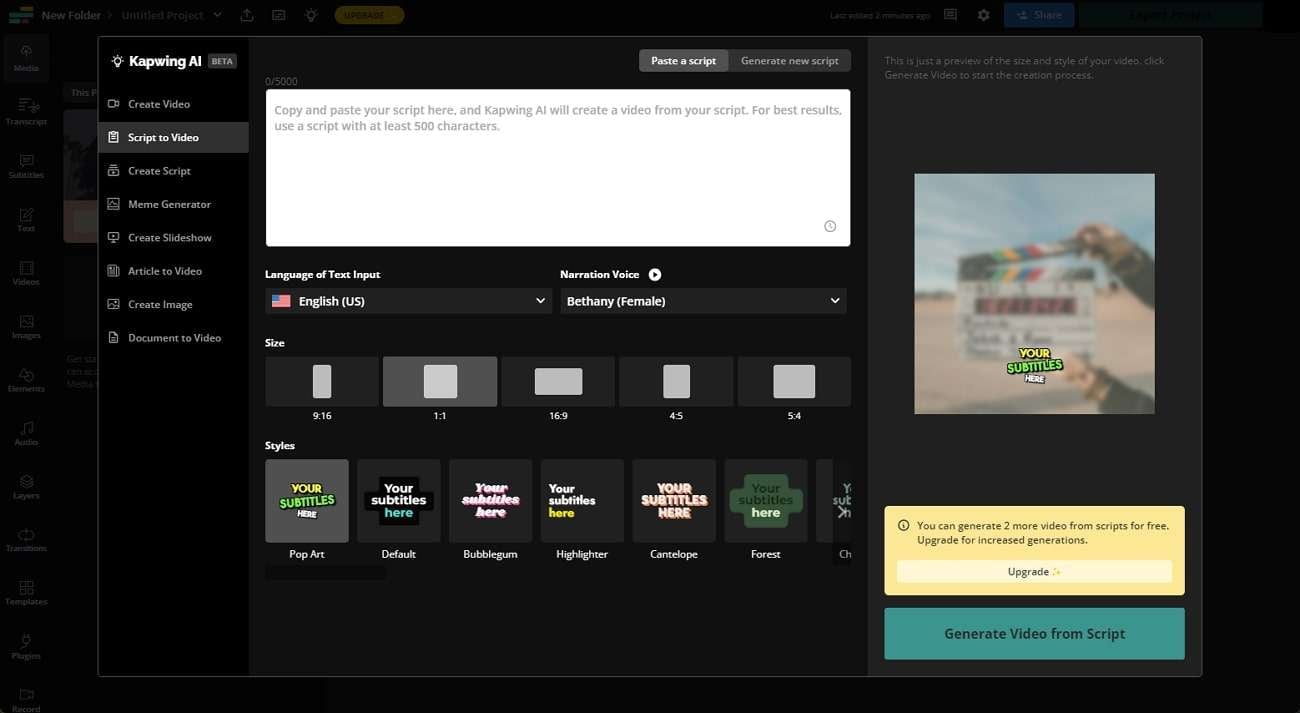Image resolution: width=1300 pixels, height=713 pixels.
Task: Click into the script text area
Action: coord(558,168)
